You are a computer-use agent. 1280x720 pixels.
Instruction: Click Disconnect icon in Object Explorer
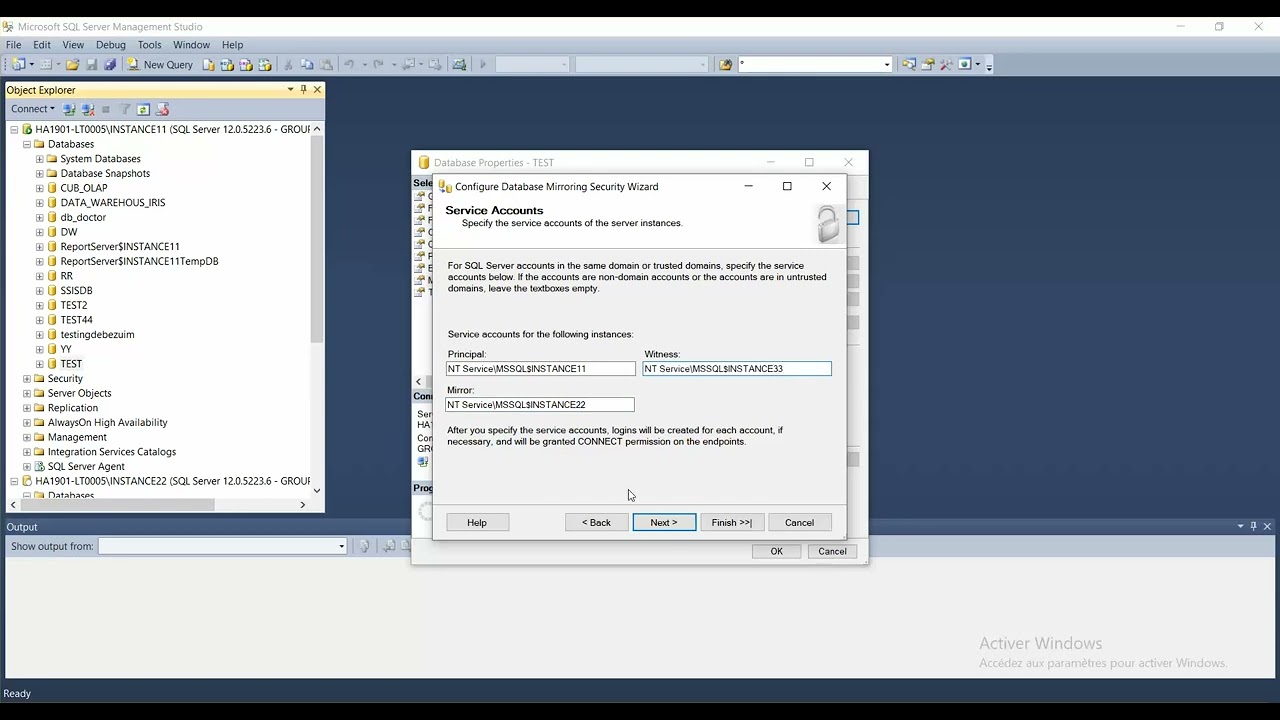[88, 109]
